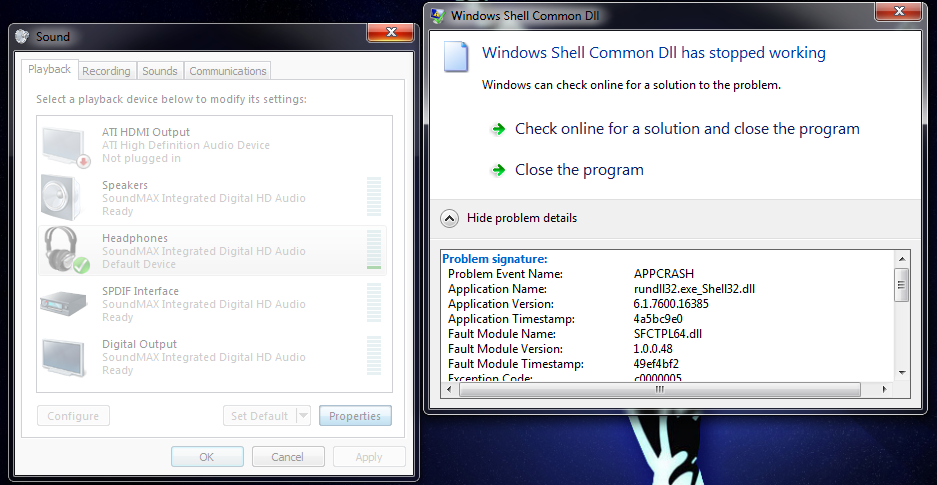The height and width of the screenshot is (485, 937).
Task: Open the Recording tab
Action: [x=106, y=71]
